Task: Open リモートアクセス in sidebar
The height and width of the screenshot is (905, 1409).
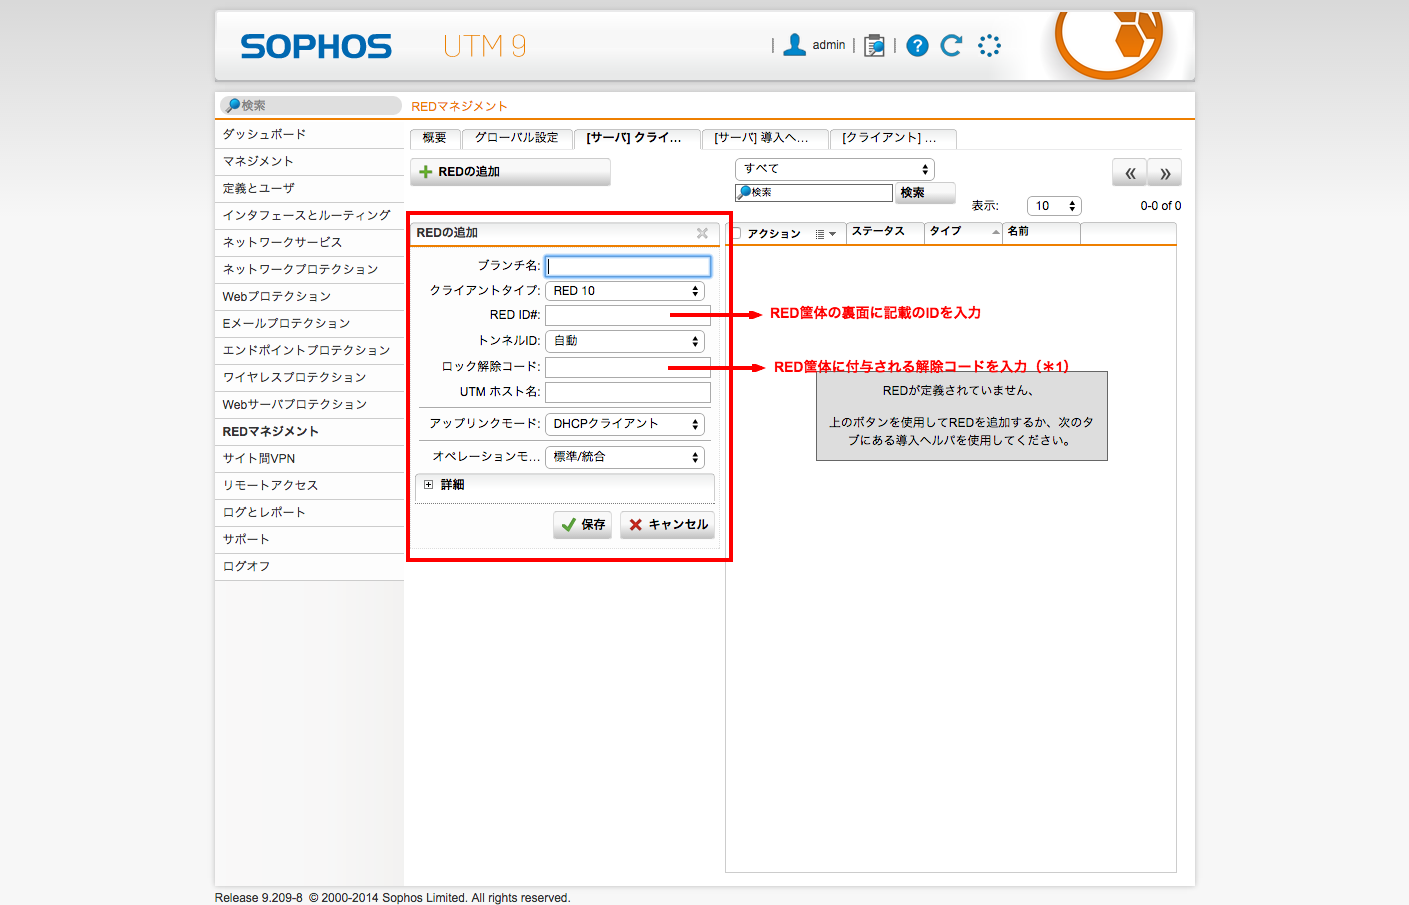Action: [x=309, y=486]
